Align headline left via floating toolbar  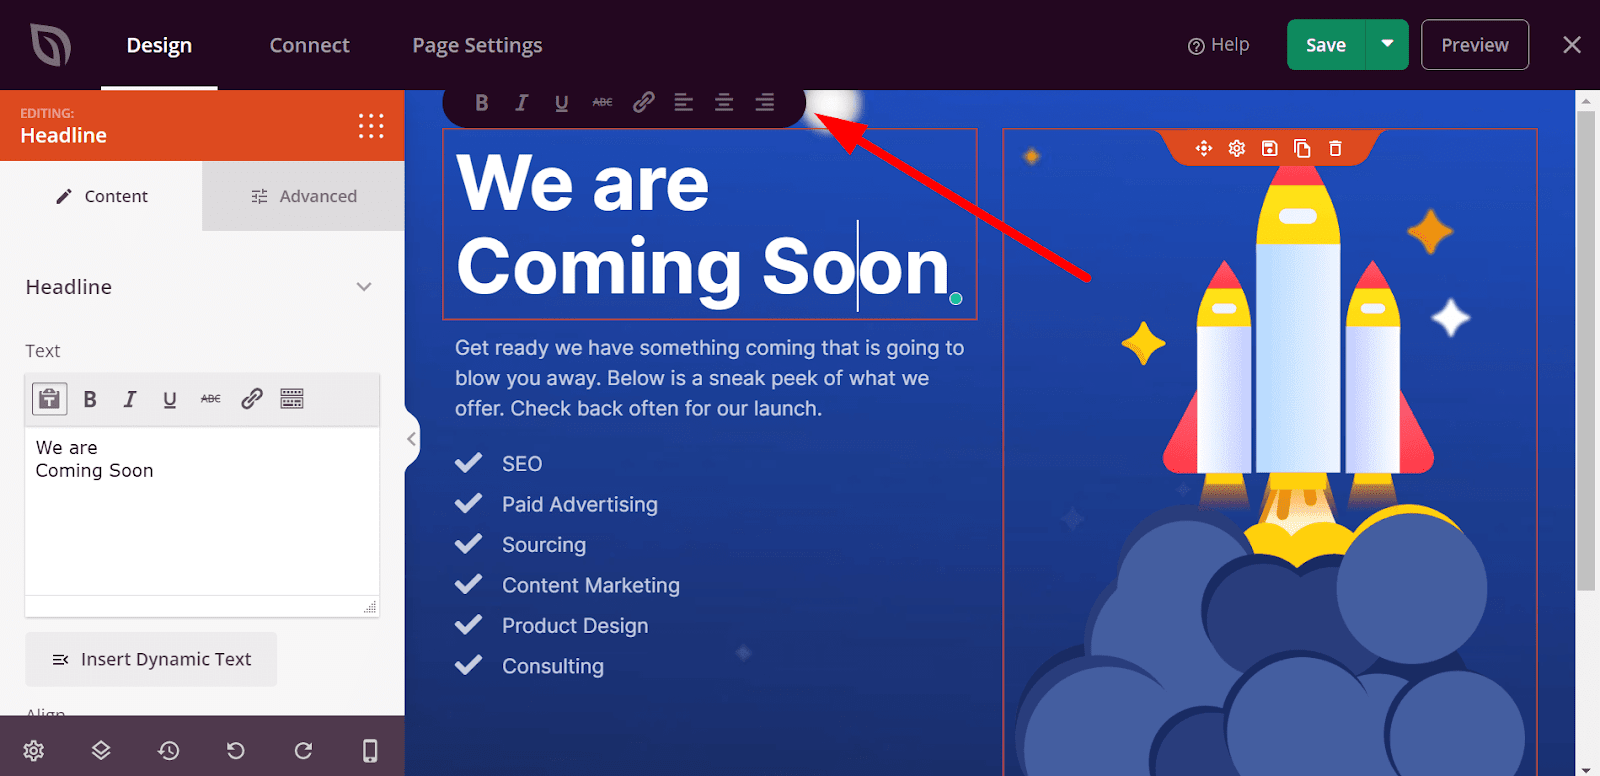[684, 102]
